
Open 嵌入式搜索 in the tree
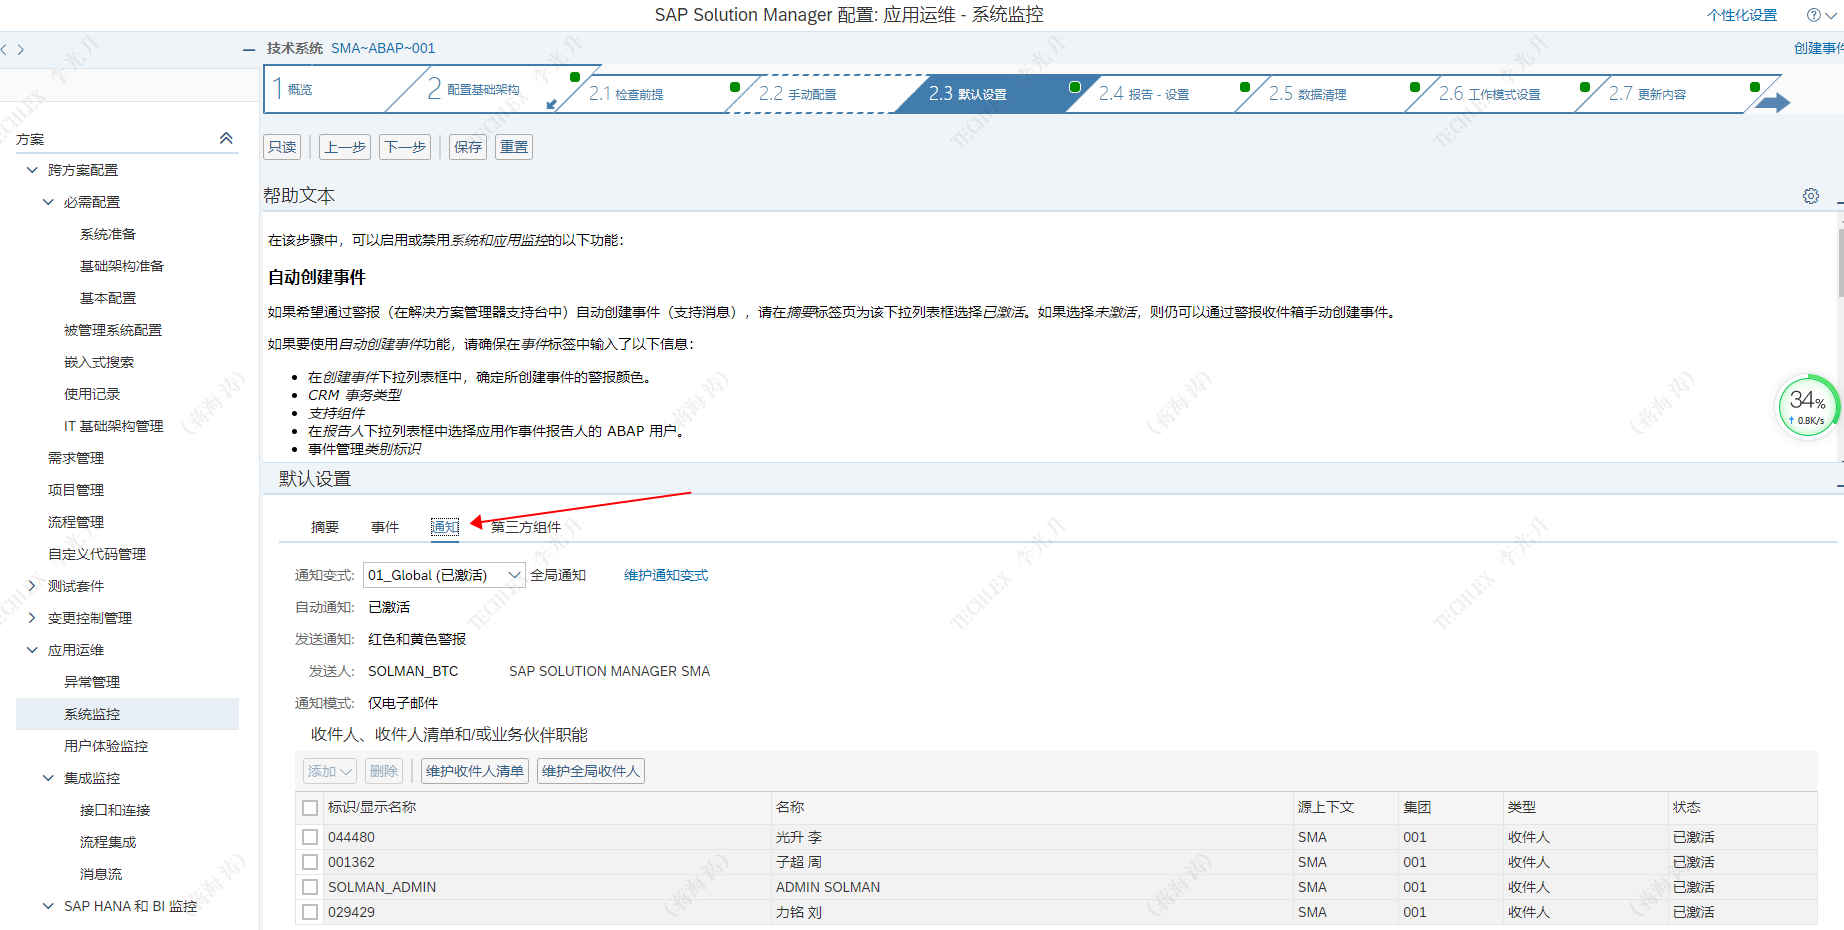tap(99, 362)
